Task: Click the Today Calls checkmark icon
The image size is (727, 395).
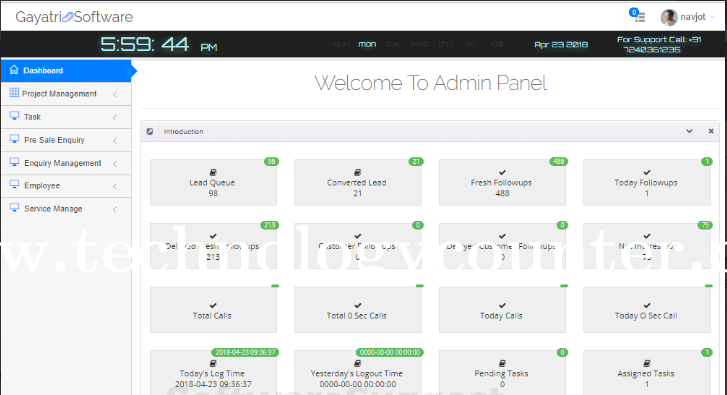Action: pyautogui.click(x=502, y=306)
